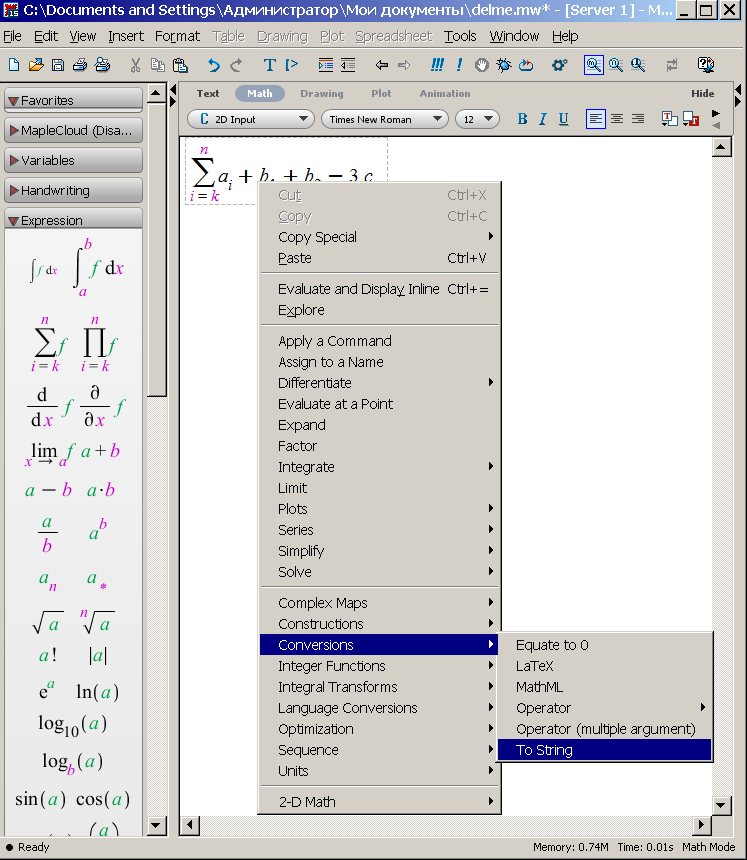Insert an execution group with the [> icon
The height and width of the screenshot is (860, 747).
292,65
